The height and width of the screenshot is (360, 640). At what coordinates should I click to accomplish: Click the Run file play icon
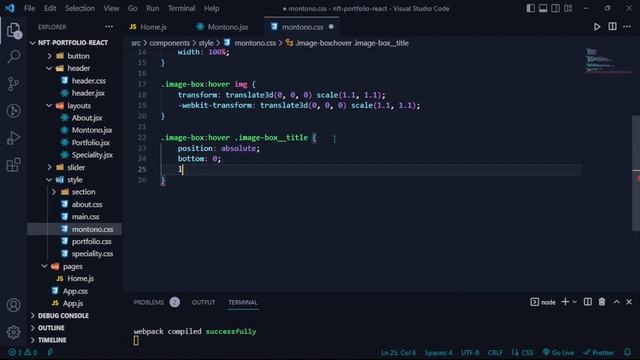click(x=597, y=27)
